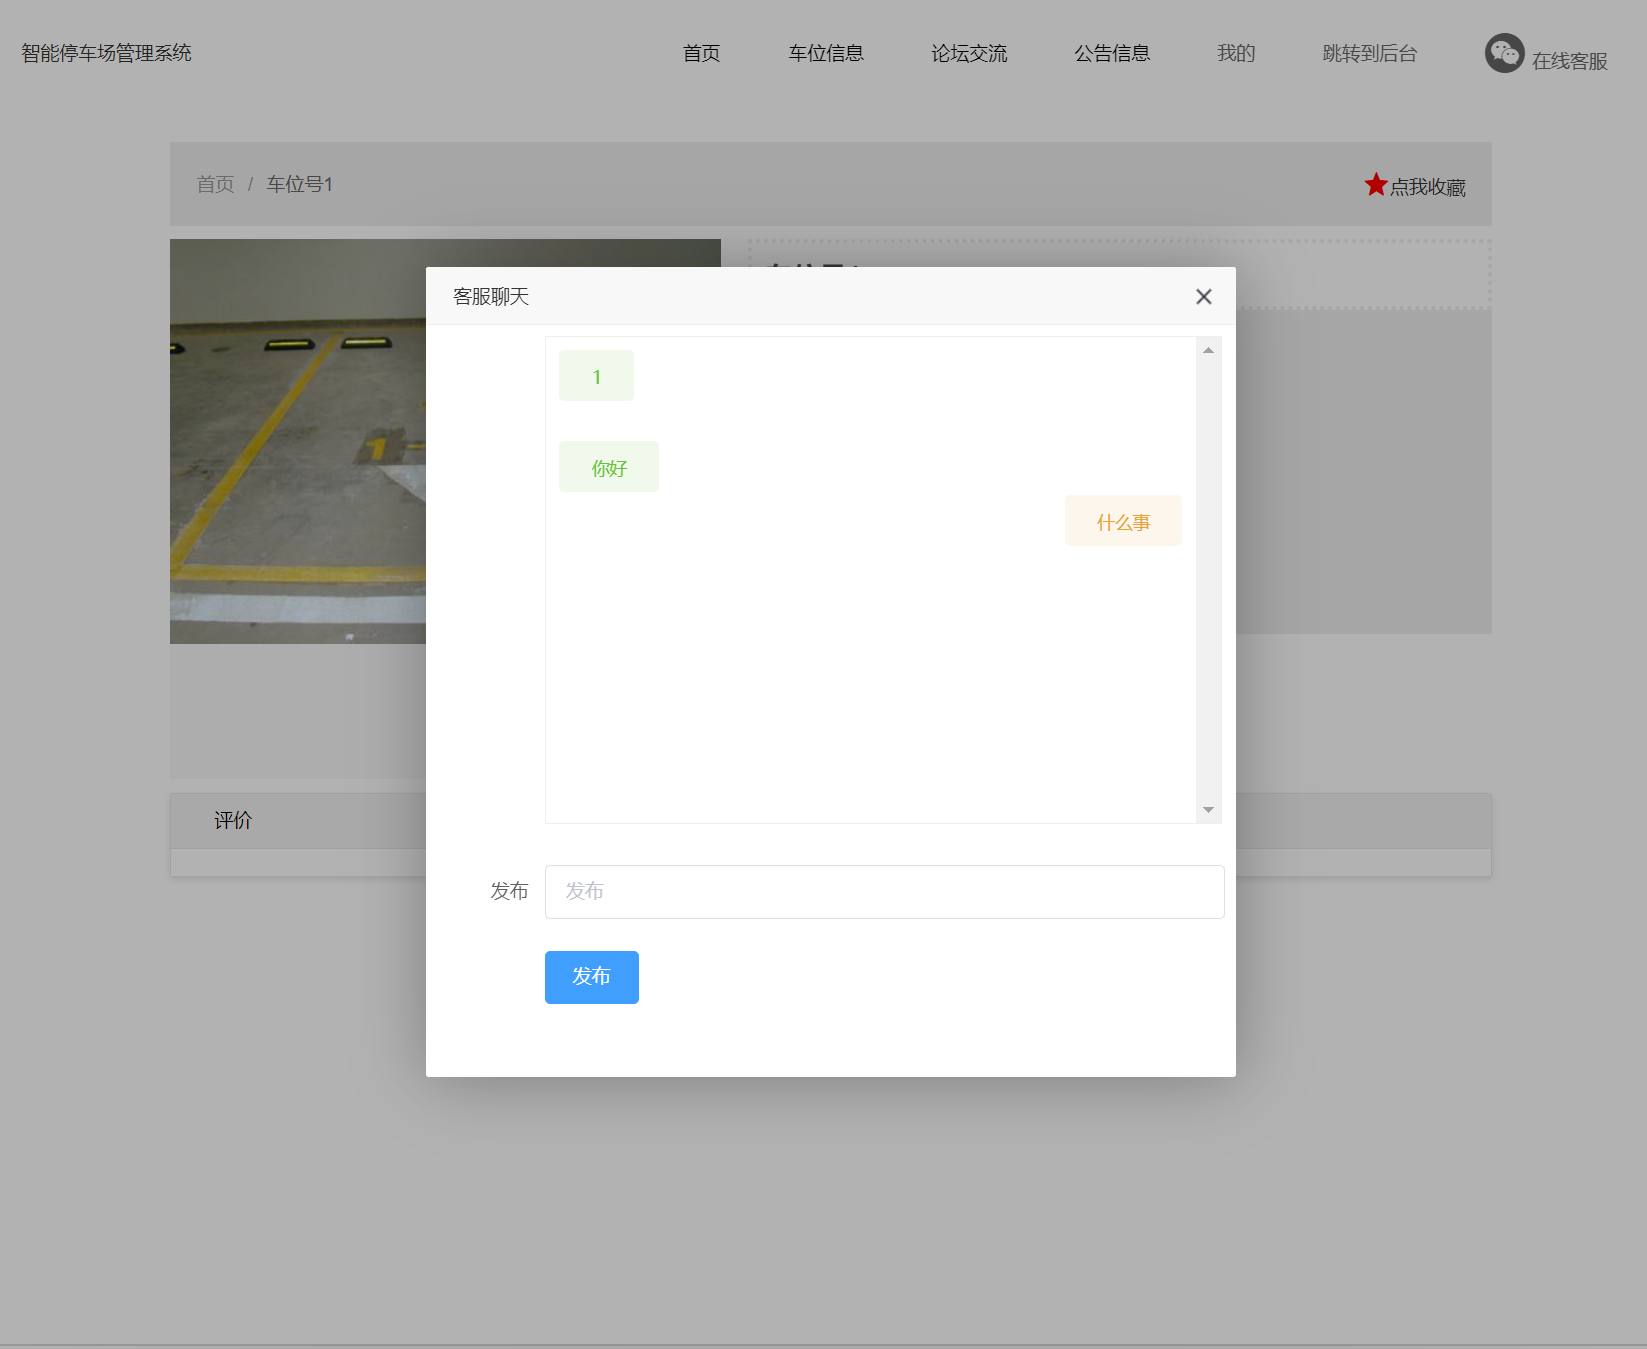Viewport: 1647px width, 1349px height.
Task: Click 车位号1 breadcrumb
Action: click(x=300, y=184)
